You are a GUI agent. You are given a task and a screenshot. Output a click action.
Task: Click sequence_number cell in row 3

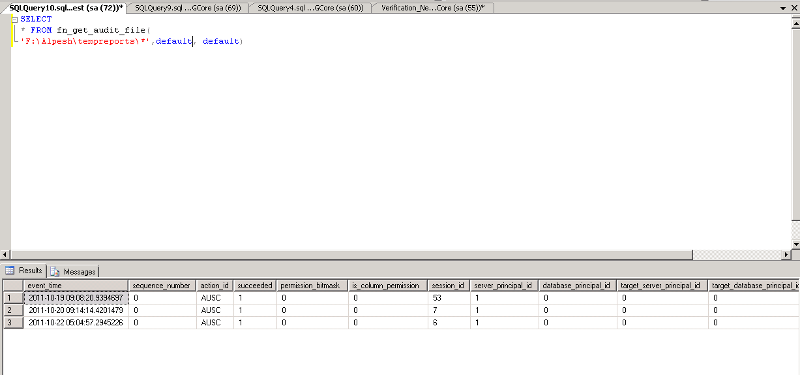[x=162, y=322]
